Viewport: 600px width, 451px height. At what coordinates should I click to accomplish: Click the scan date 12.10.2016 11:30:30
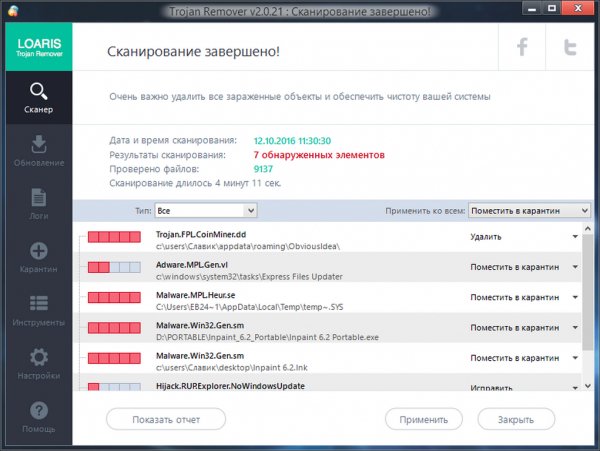(x=292, y=140)
